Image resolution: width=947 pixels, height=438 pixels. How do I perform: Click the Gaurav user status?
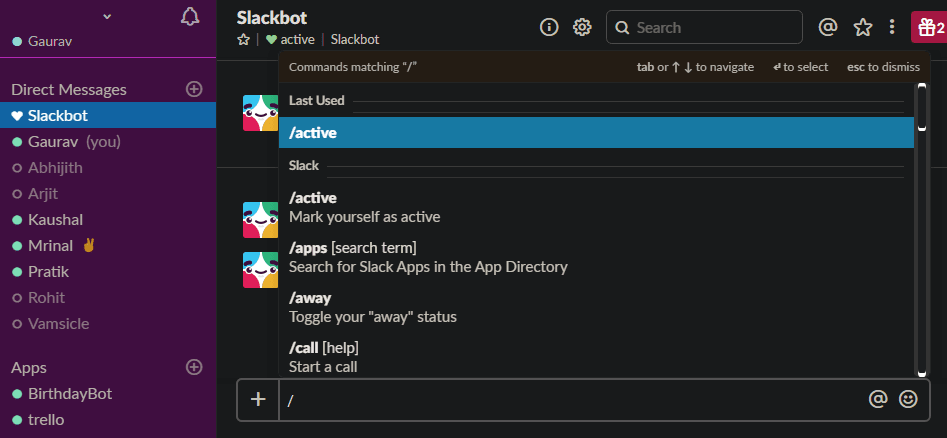pos(42,42)
